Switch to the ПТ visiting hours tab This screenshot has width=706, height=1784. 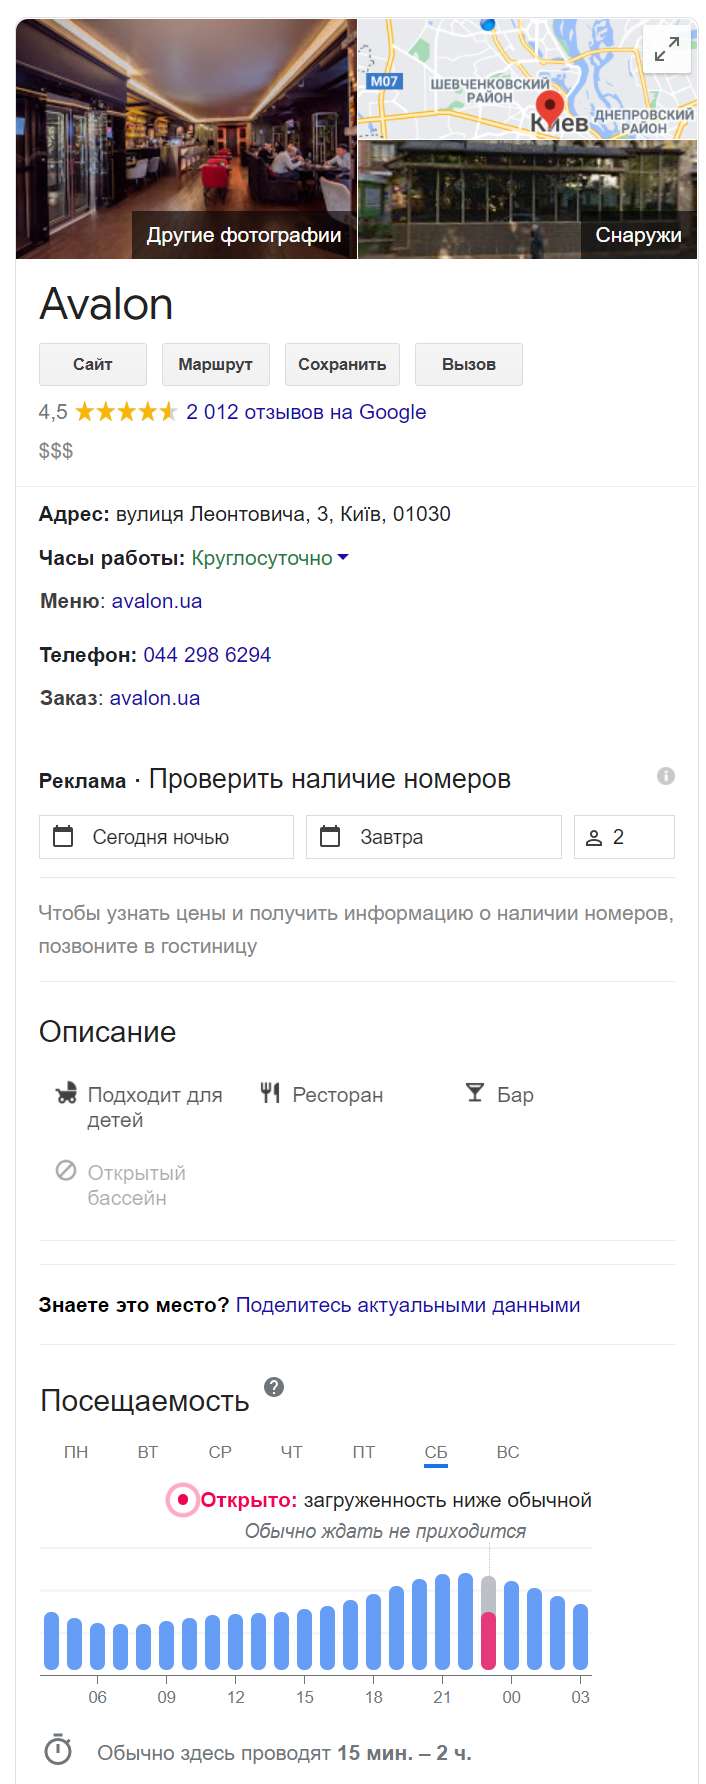point(364,1451)
